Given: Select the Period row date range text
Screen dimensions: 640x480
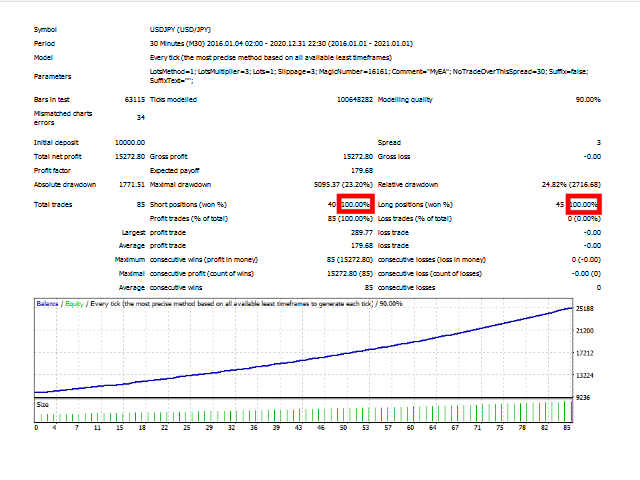Looking at the screenshot, I should [281, 44].
